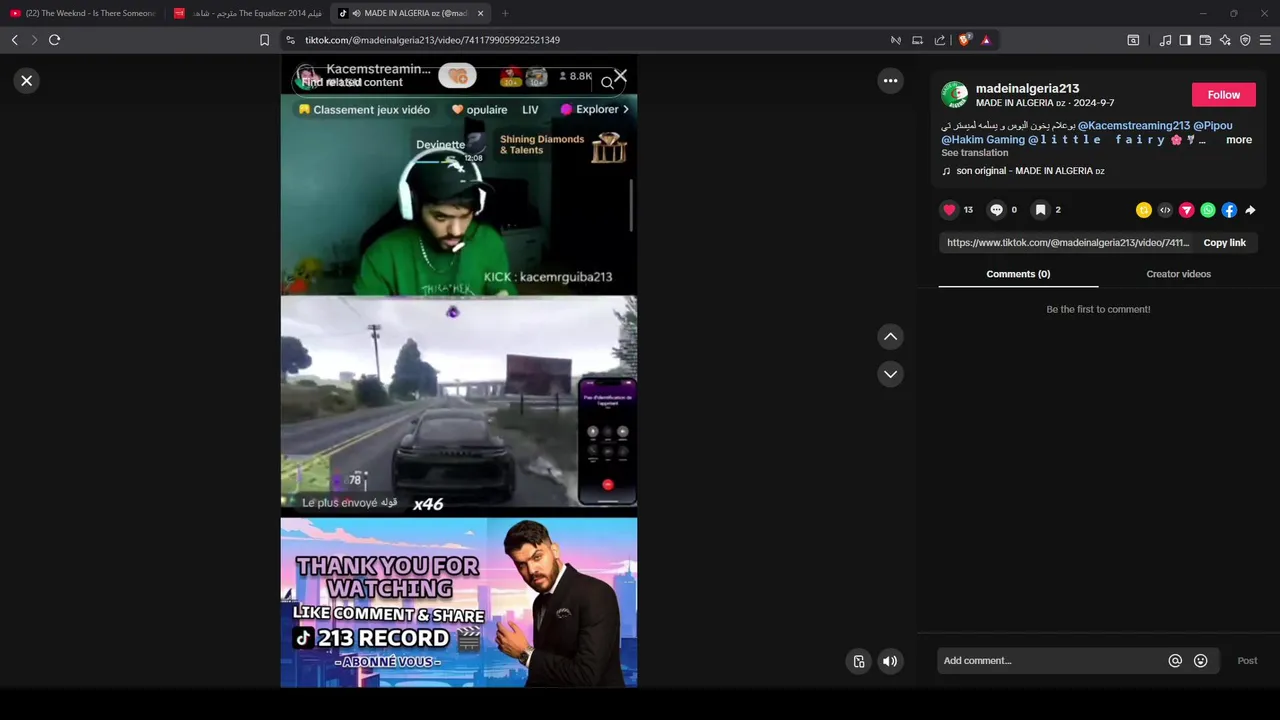
Task: Like the video with the heart icon
Action: pos(949,210)
